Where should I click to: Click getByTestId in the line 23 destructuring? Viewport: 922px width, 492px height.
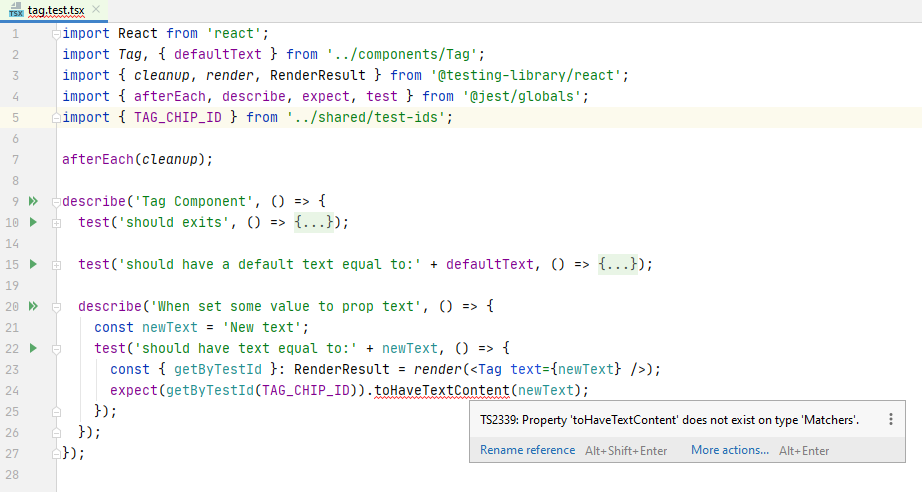tap(218, 370)
